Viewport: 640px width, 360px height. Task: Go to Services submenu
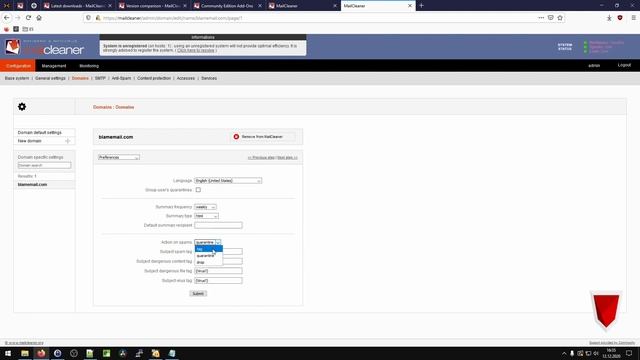tap(209, 78)
